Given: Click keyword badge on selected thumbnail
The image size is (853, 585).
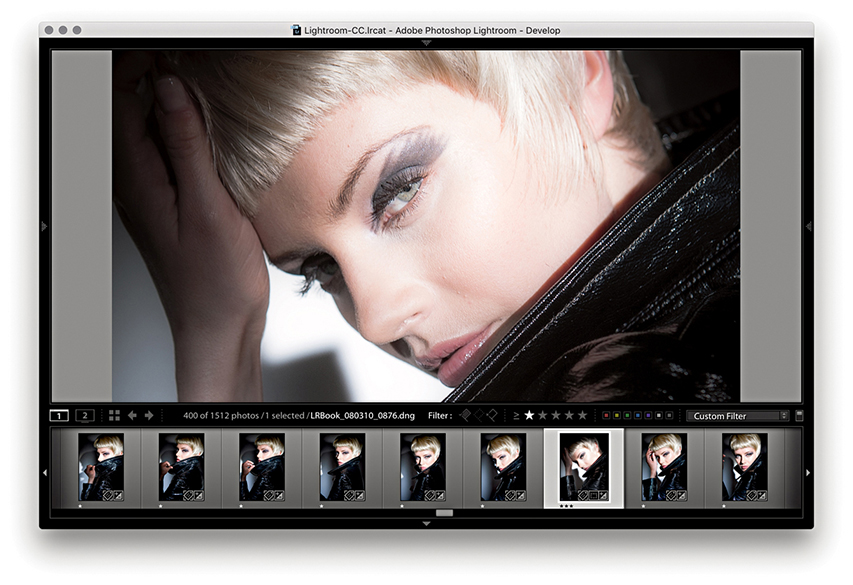Looking at the screenshot, I should point(583,495).
